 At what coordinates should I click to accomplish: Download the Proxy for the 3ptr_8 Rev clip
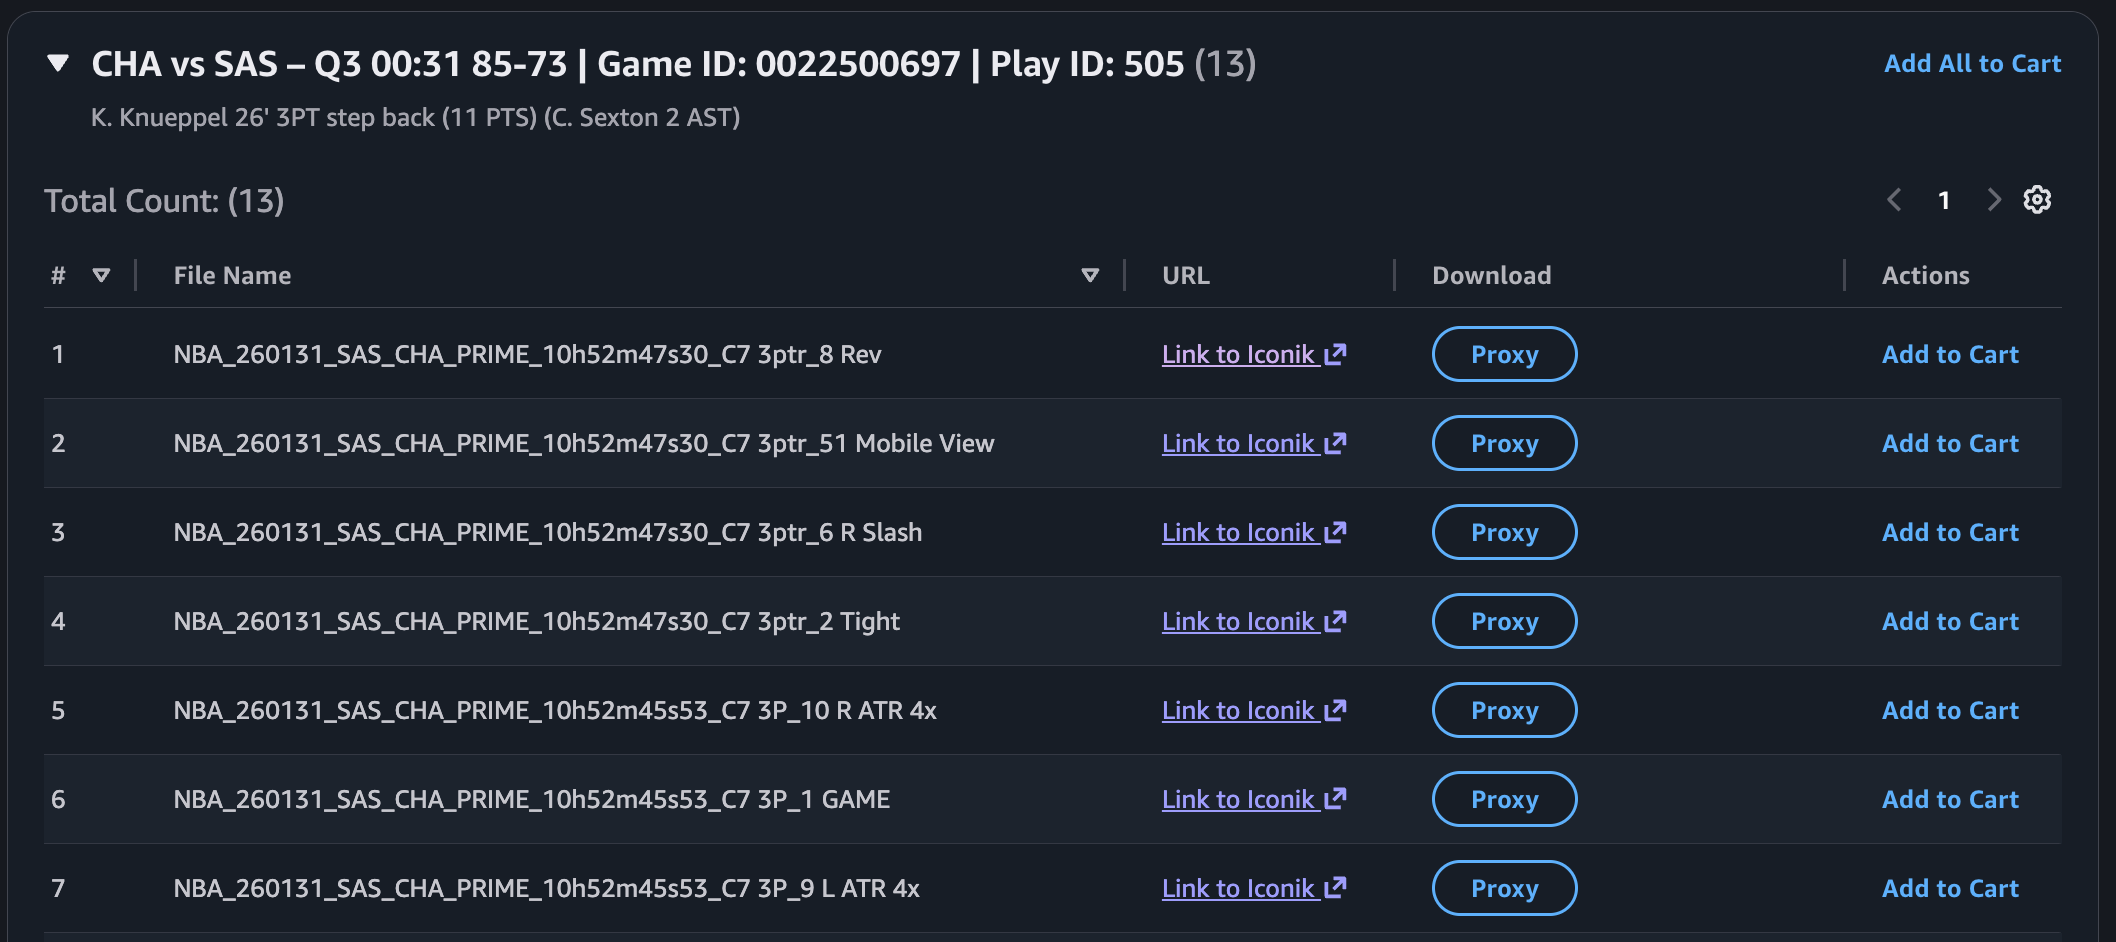[x=1503, y=354]
